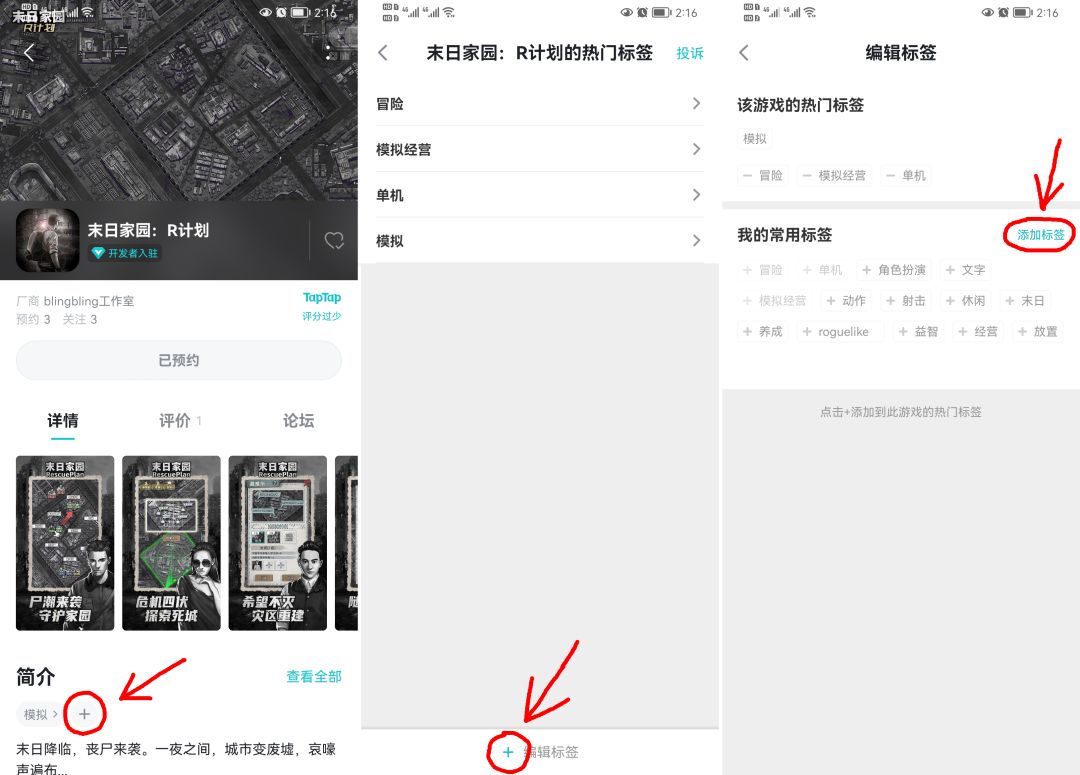This screenshot has width=1080, height=775.
Task: Open the 论坛 tab
Action: [x=298, y=421]
